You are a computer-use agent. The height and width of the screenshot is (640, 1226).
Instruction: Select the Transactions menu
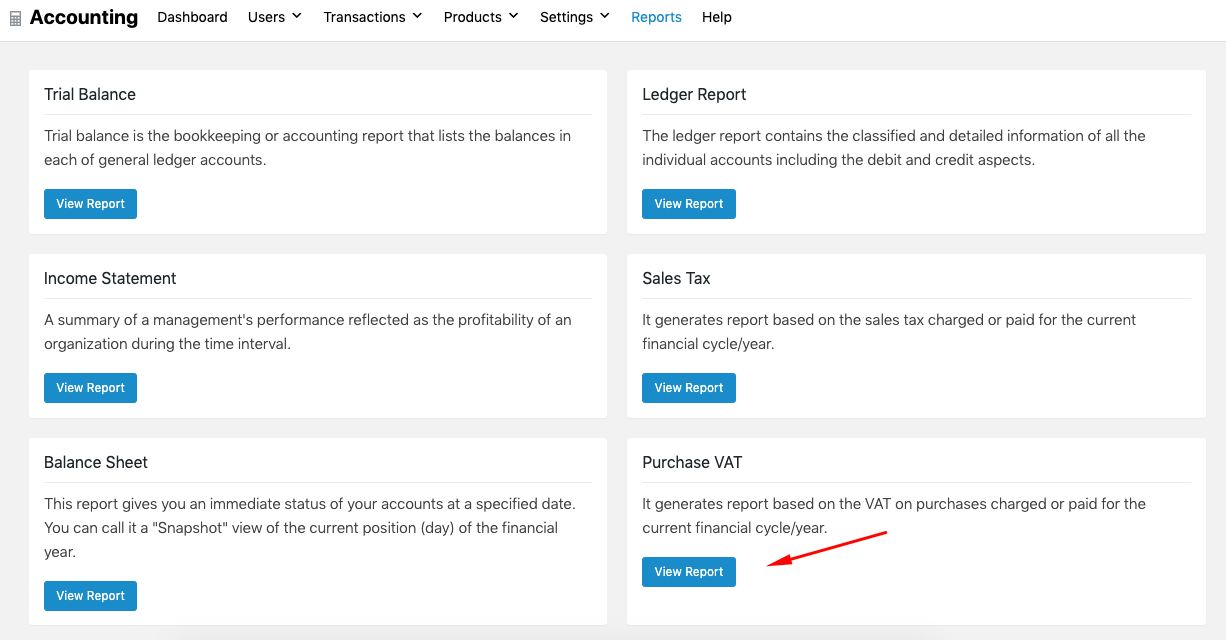365,17
